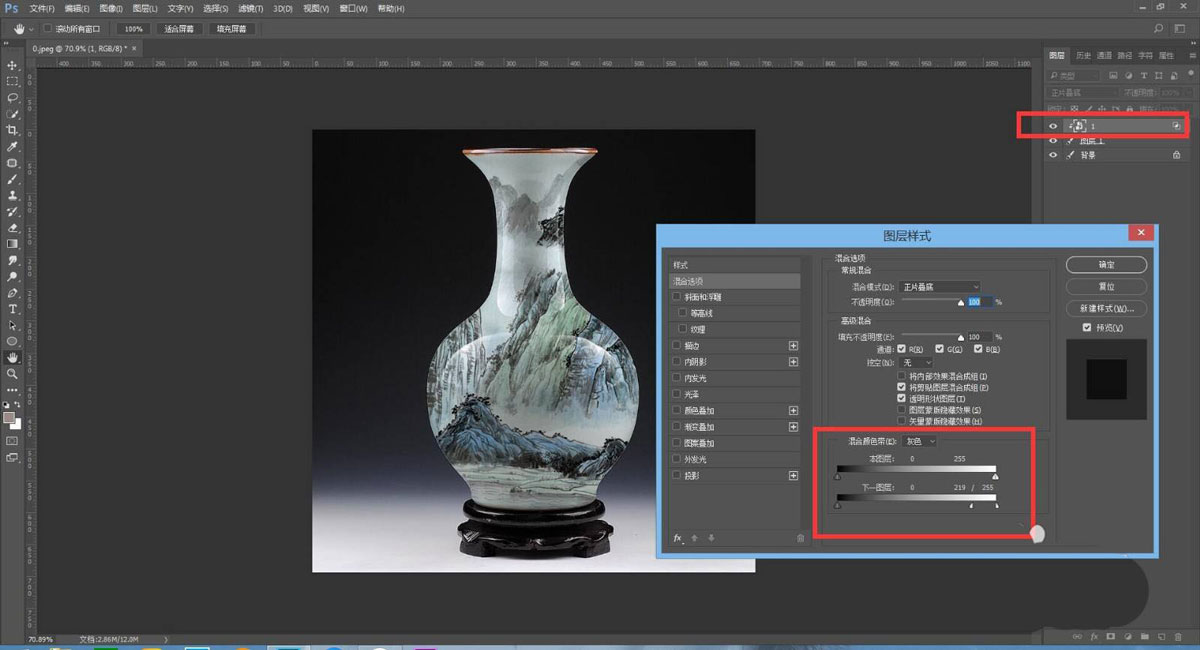1200x650 pixels.
Task: Click the 确定 button in Layer Style dialog
Action: [x=1106, y=265]
